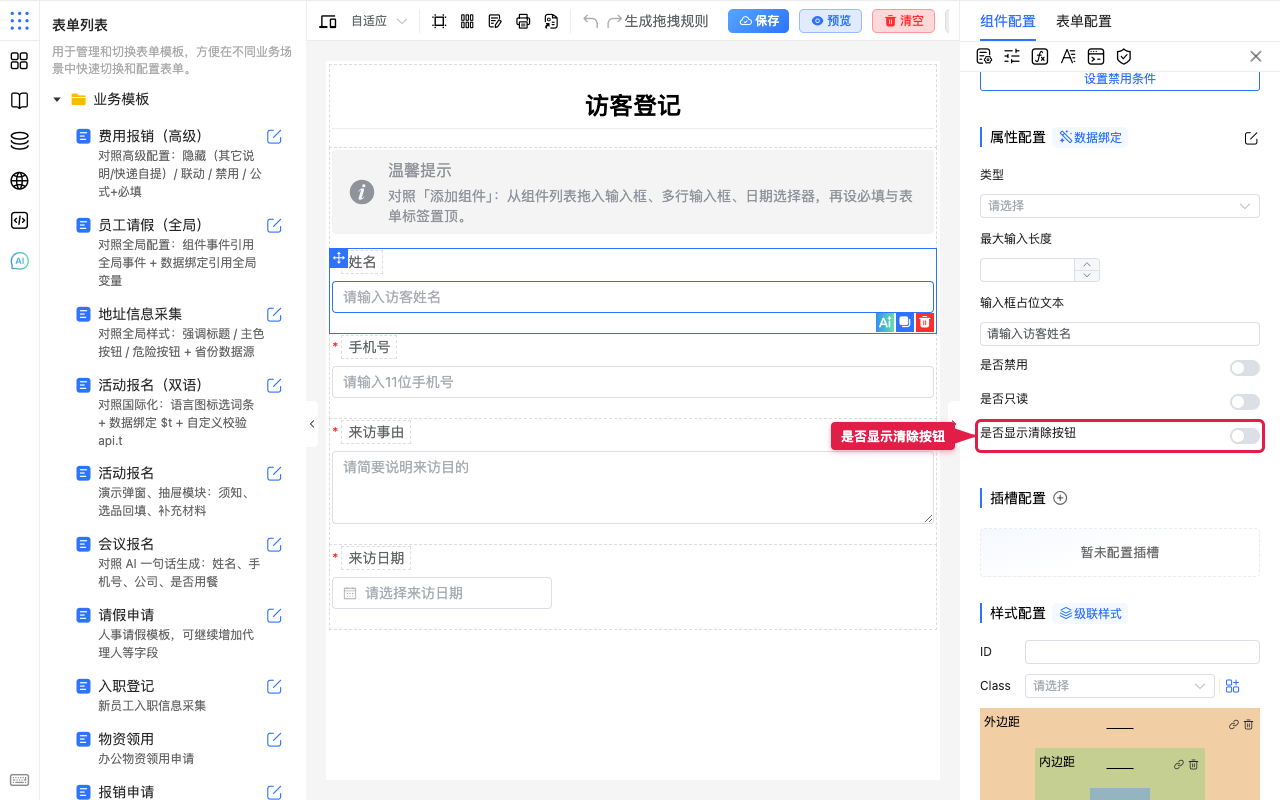1280x800 pixels.
Task: Click the 级联样式 tag button
Action: [x=1091, y=614]
